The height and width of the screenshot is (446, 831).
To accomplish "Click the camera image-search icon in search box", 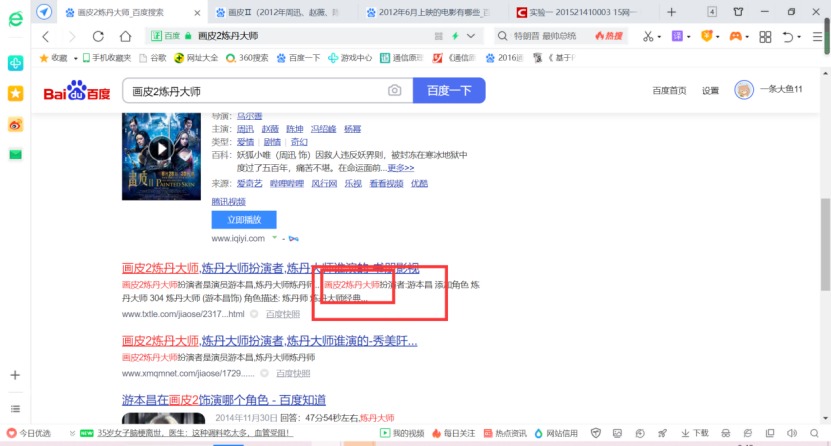I will click(394, 91).
